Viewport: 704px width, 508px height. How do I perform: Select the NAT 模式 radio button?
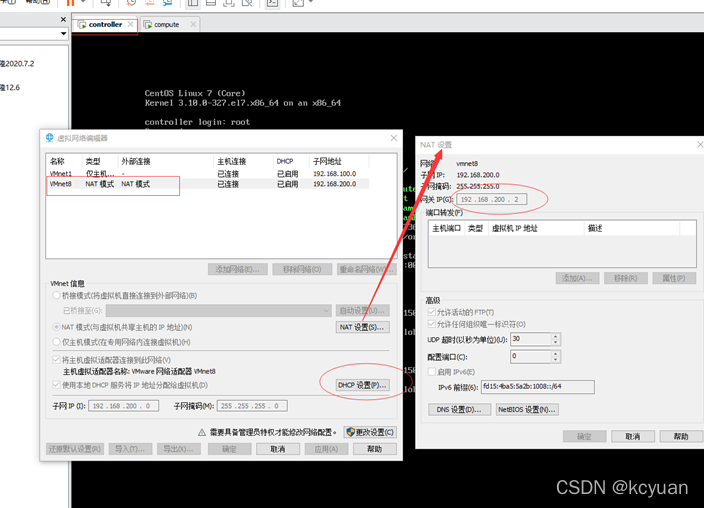pos(57,327)
